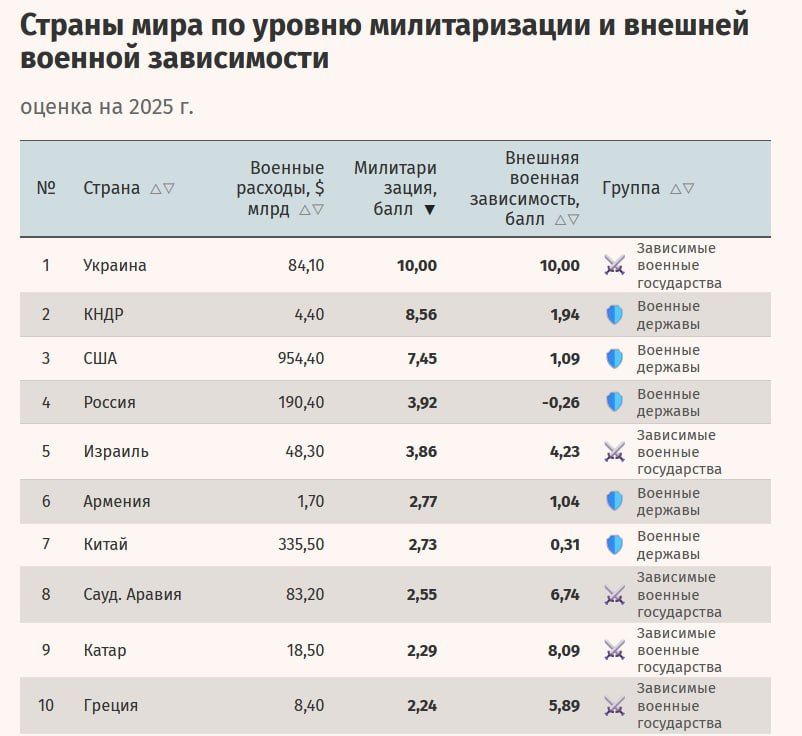Click the Израиль country name
Viewport: 802px width, 736px height.
[x=116, y=452]
